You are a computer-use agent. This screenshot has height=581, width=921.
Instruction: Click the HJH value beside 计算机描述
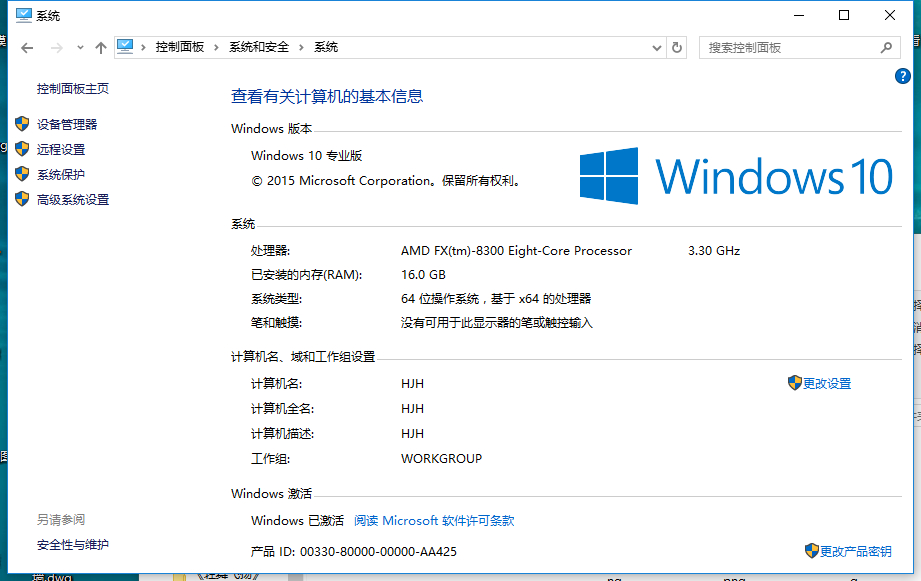click(x=412, y=434)
